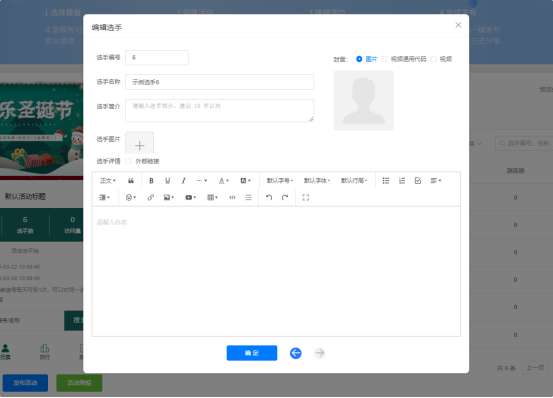
Task: Open the insert video dropdown
Action: [191, 197]
